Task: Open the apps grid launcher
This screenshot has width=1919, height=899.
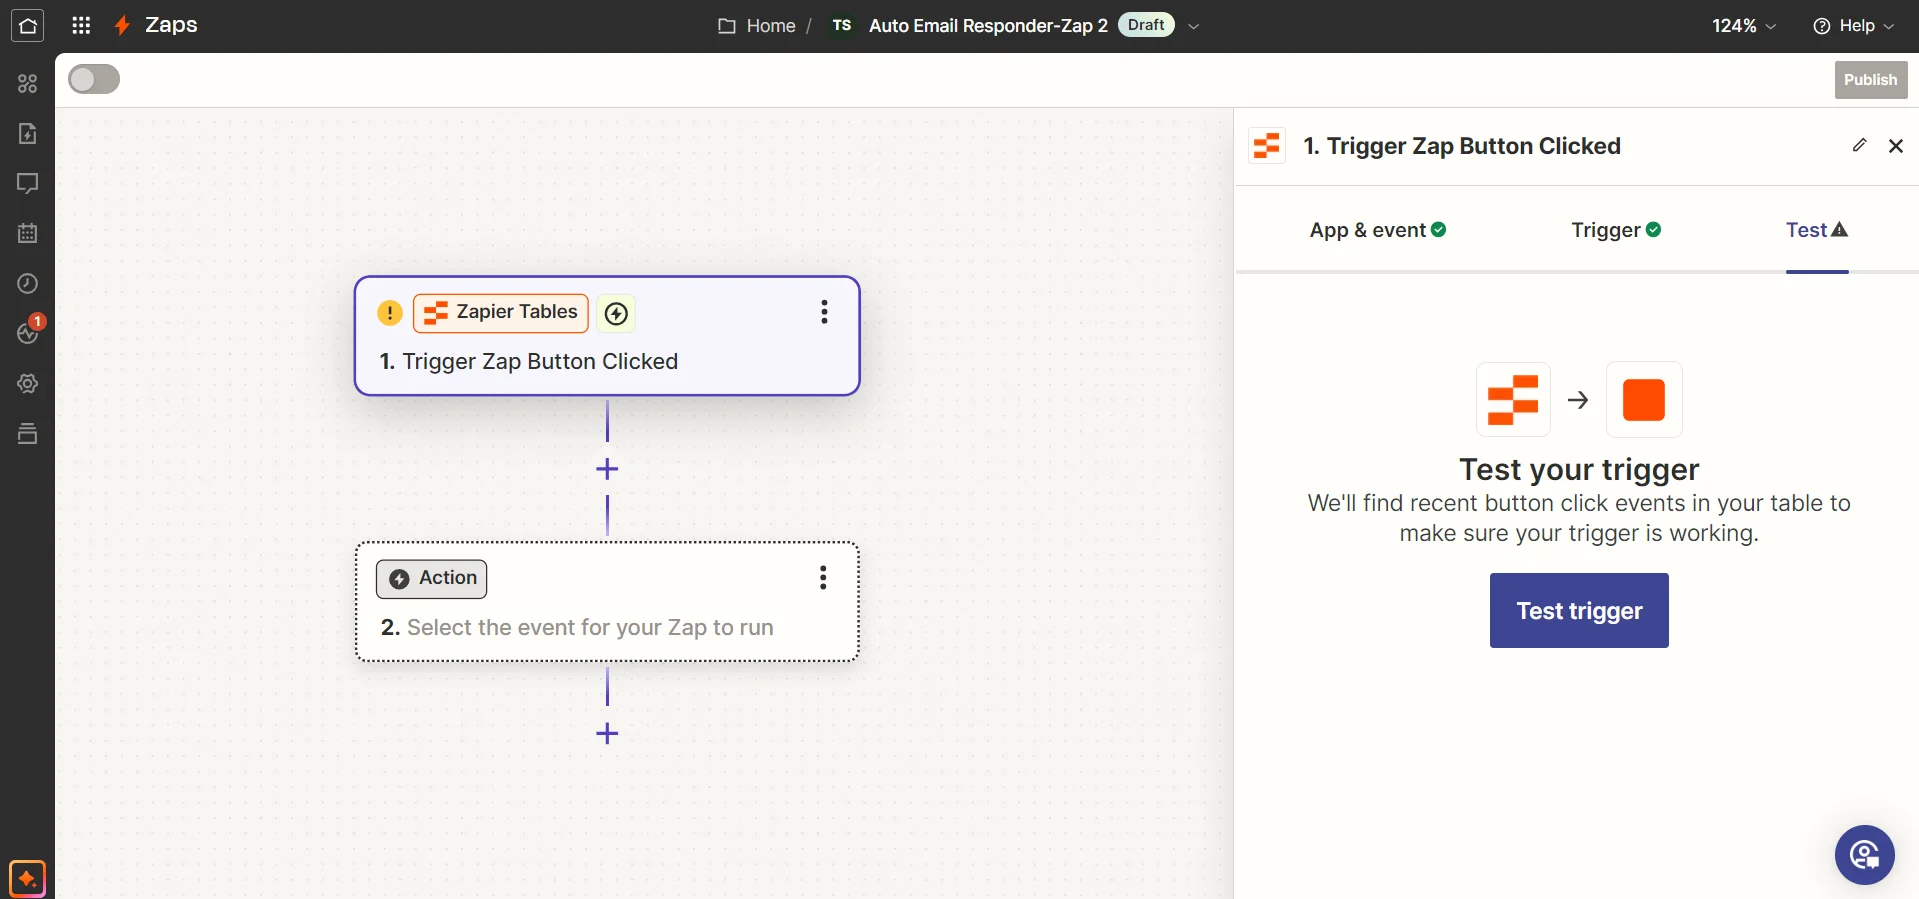Action: pyautogui.click(x=82, y=26)
